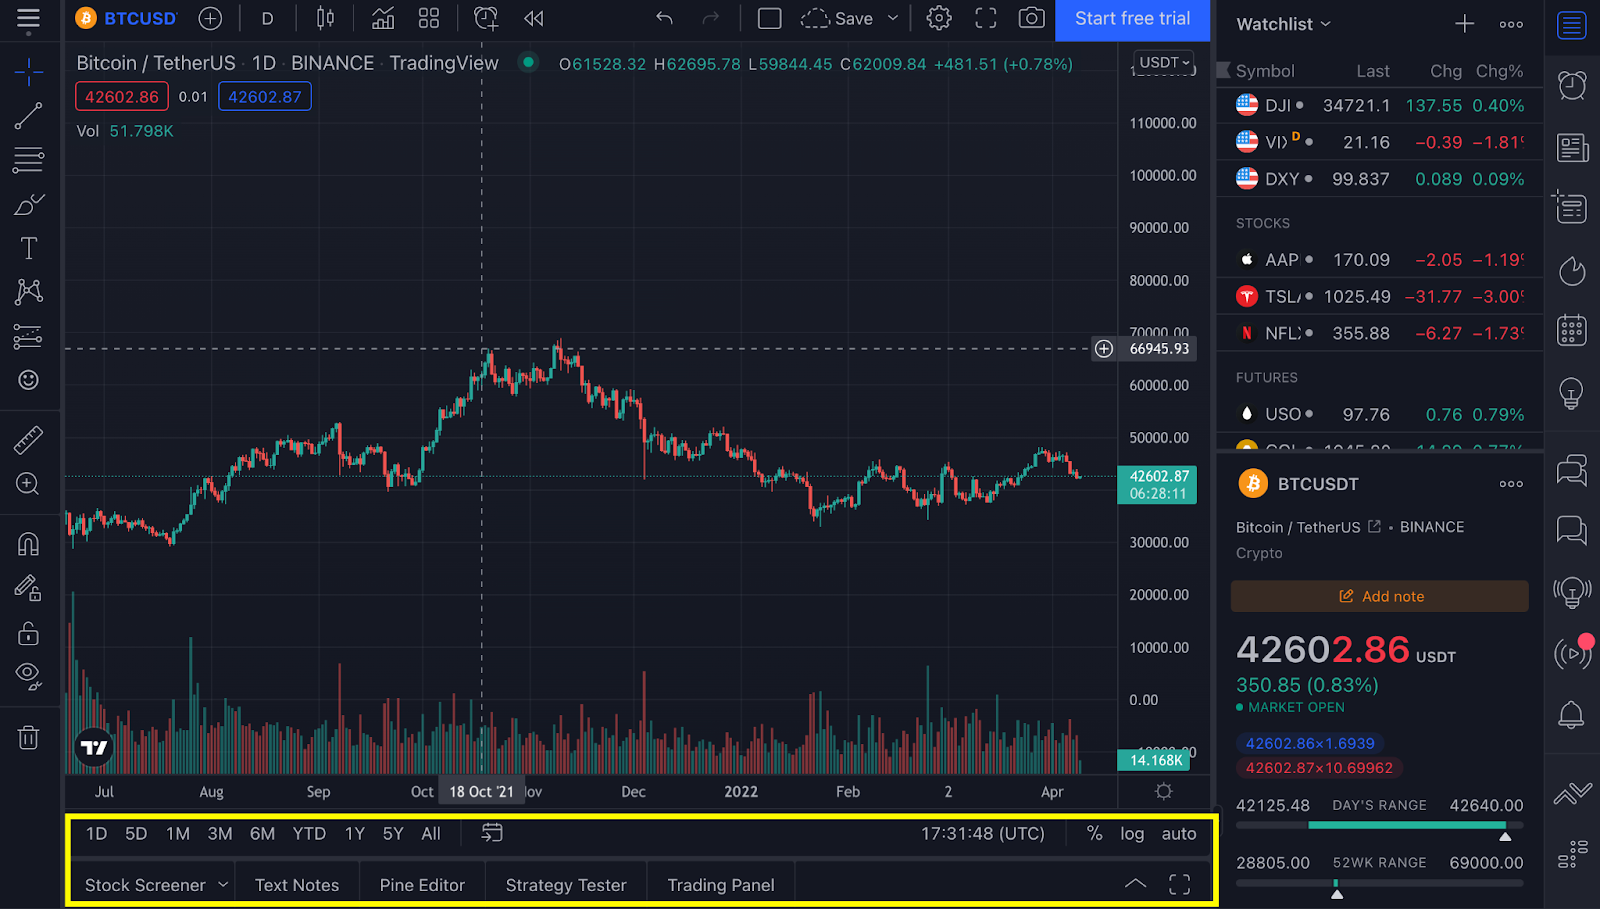This screenshot has height=909, width=1600.
Task: Open the Save dropdown arrow
Action: [893, 18]
